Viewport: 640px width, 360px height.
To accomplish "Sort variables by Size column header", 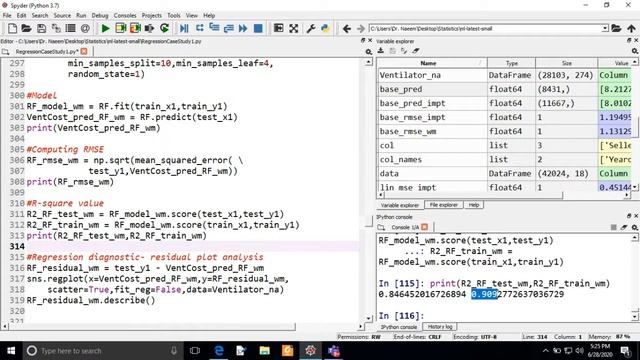I will (567, 63).
